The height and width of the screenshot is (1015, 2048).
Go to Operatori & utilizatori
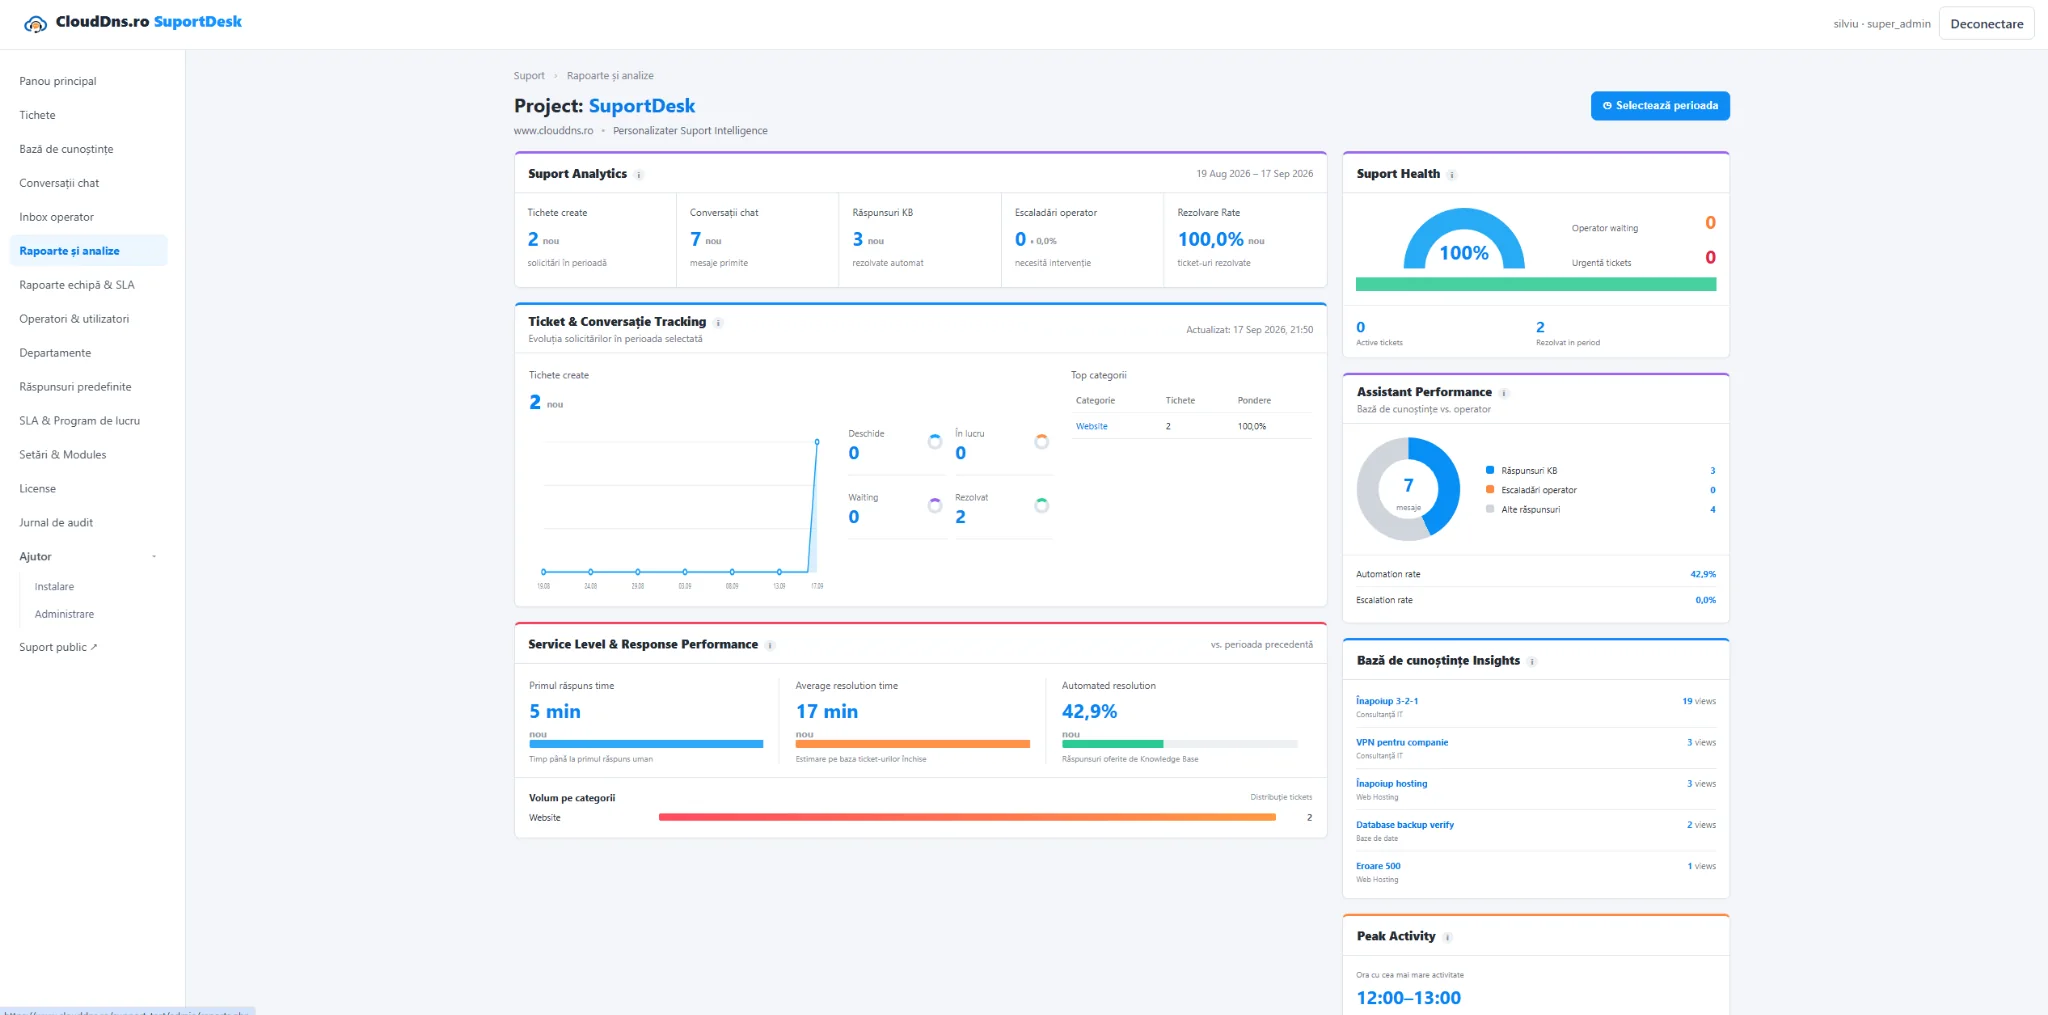click(x=89, y=319)
